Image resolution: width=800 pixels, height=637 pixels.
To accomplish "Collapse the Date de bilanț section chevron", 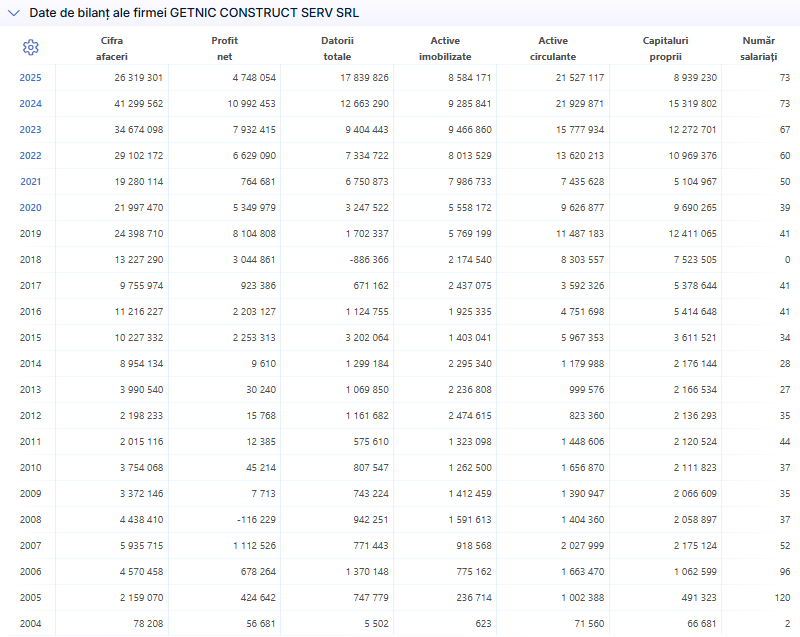I will coord(14,13).
